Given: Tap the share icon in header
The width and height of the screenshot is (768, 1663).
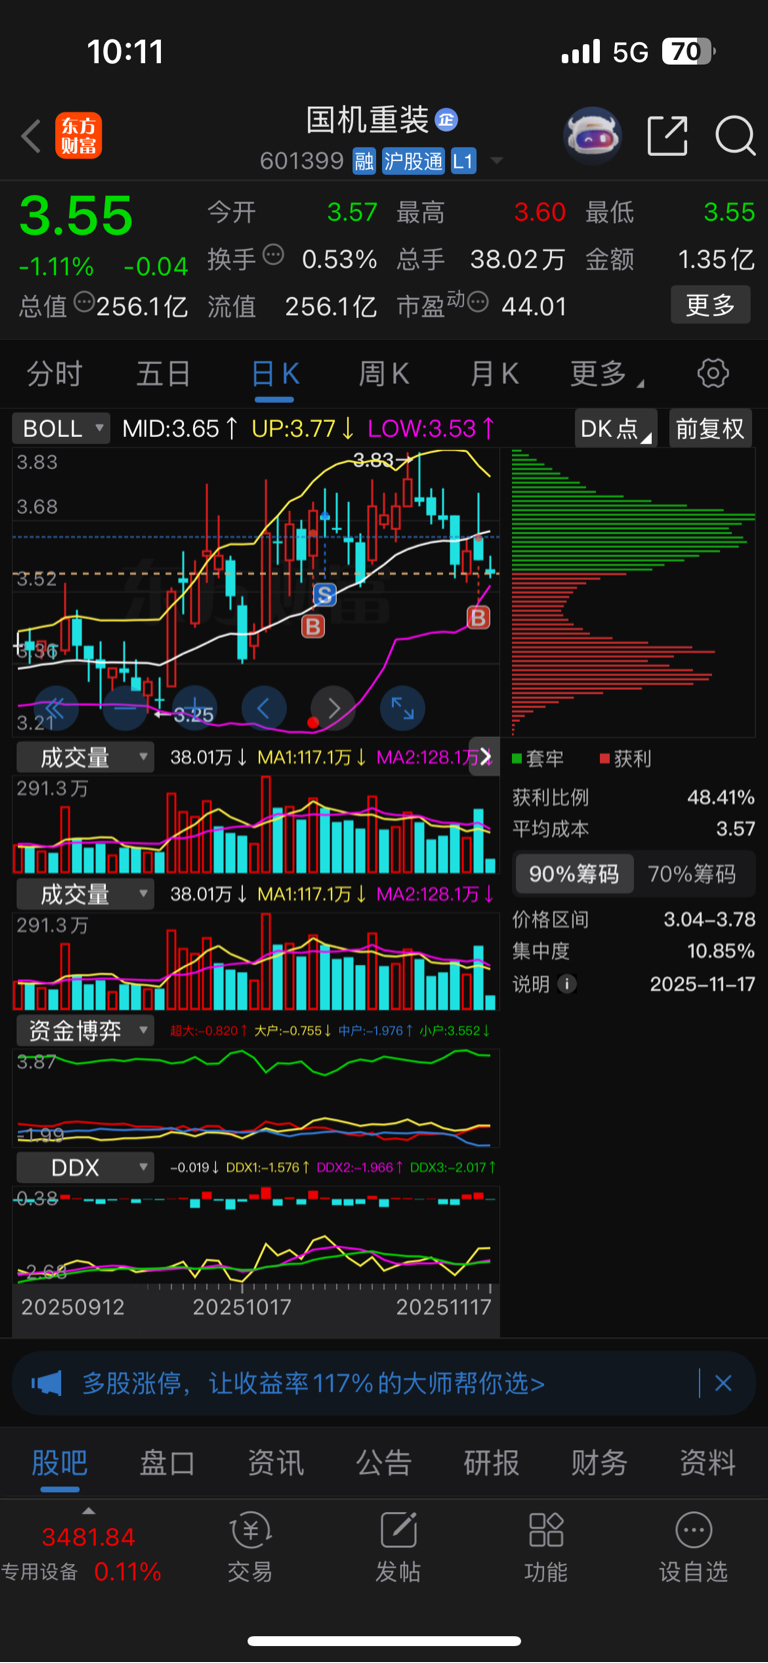Looking at the screenshot, I should click(668, 135).
